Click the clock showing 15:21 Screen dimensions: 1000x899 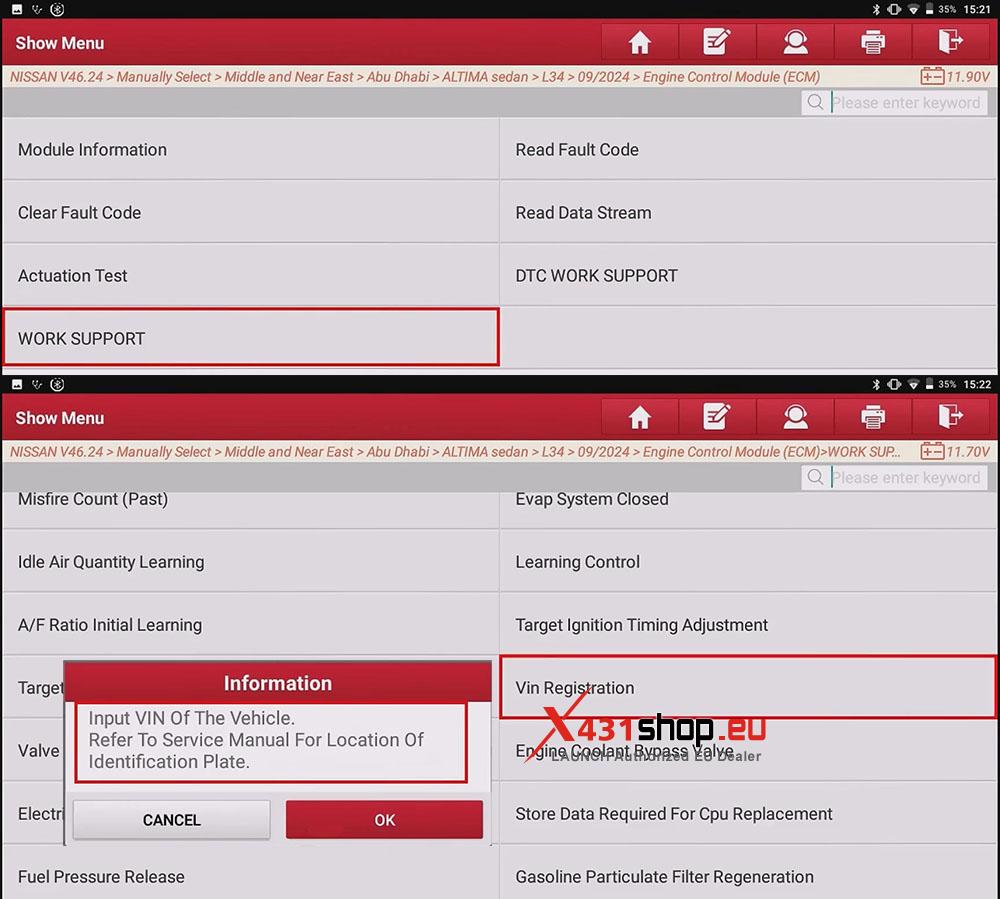(977, 9)
